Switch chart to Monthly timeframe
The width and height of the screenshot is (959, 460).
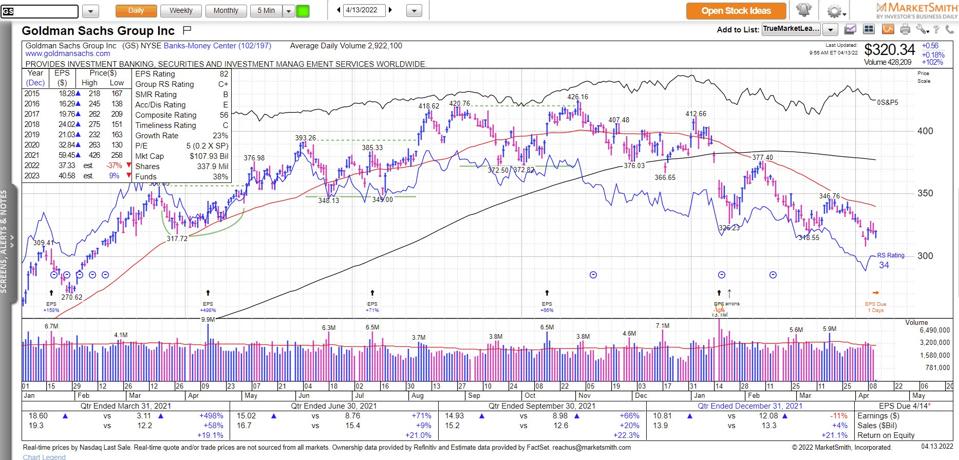[227, 11]
